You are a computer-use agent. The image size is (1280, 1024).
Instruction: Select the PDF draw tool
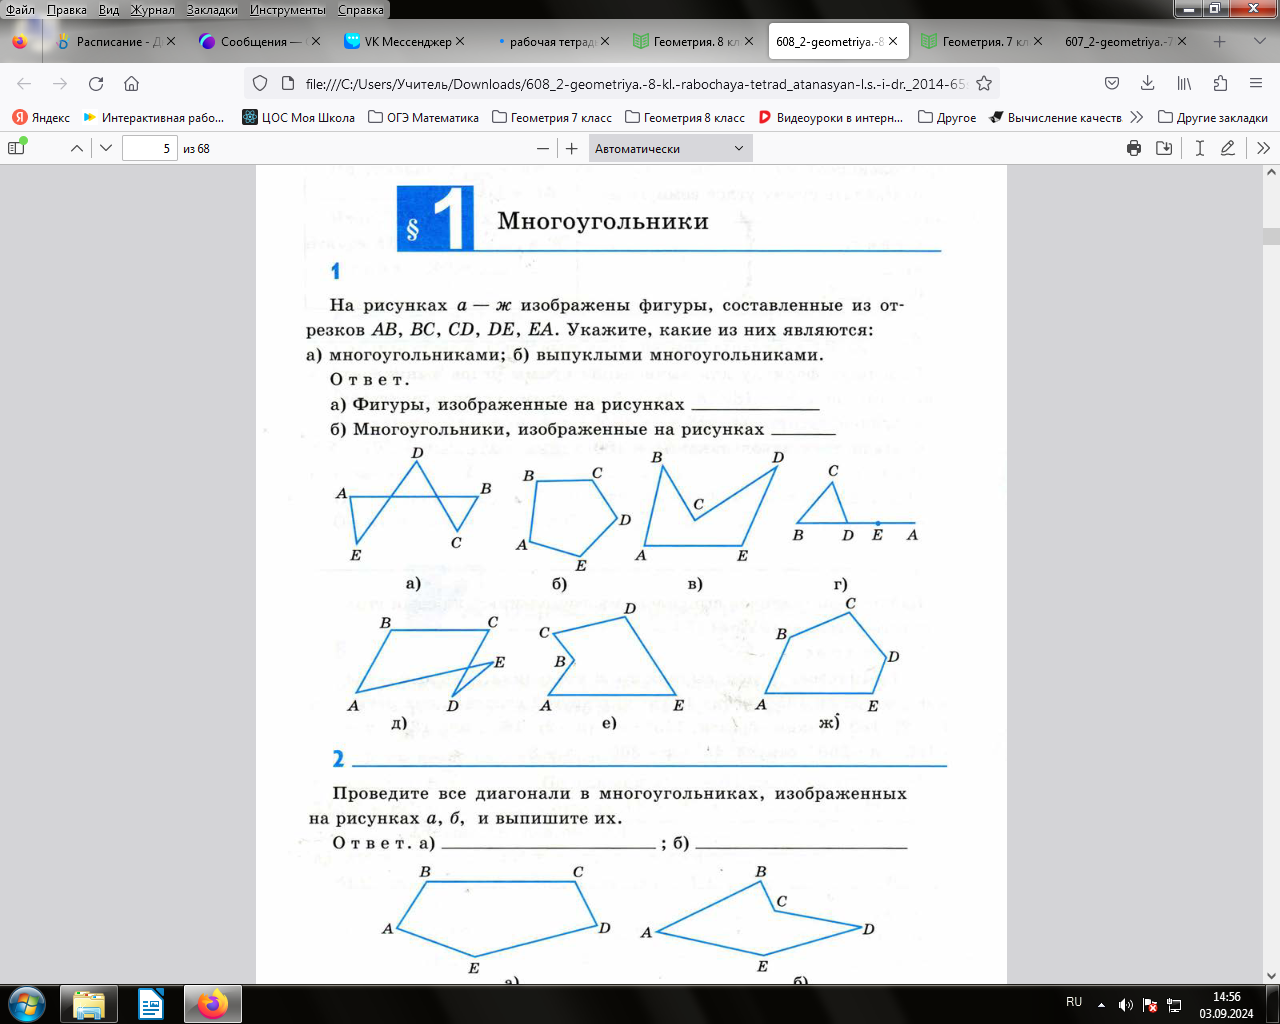[1228, 148]
